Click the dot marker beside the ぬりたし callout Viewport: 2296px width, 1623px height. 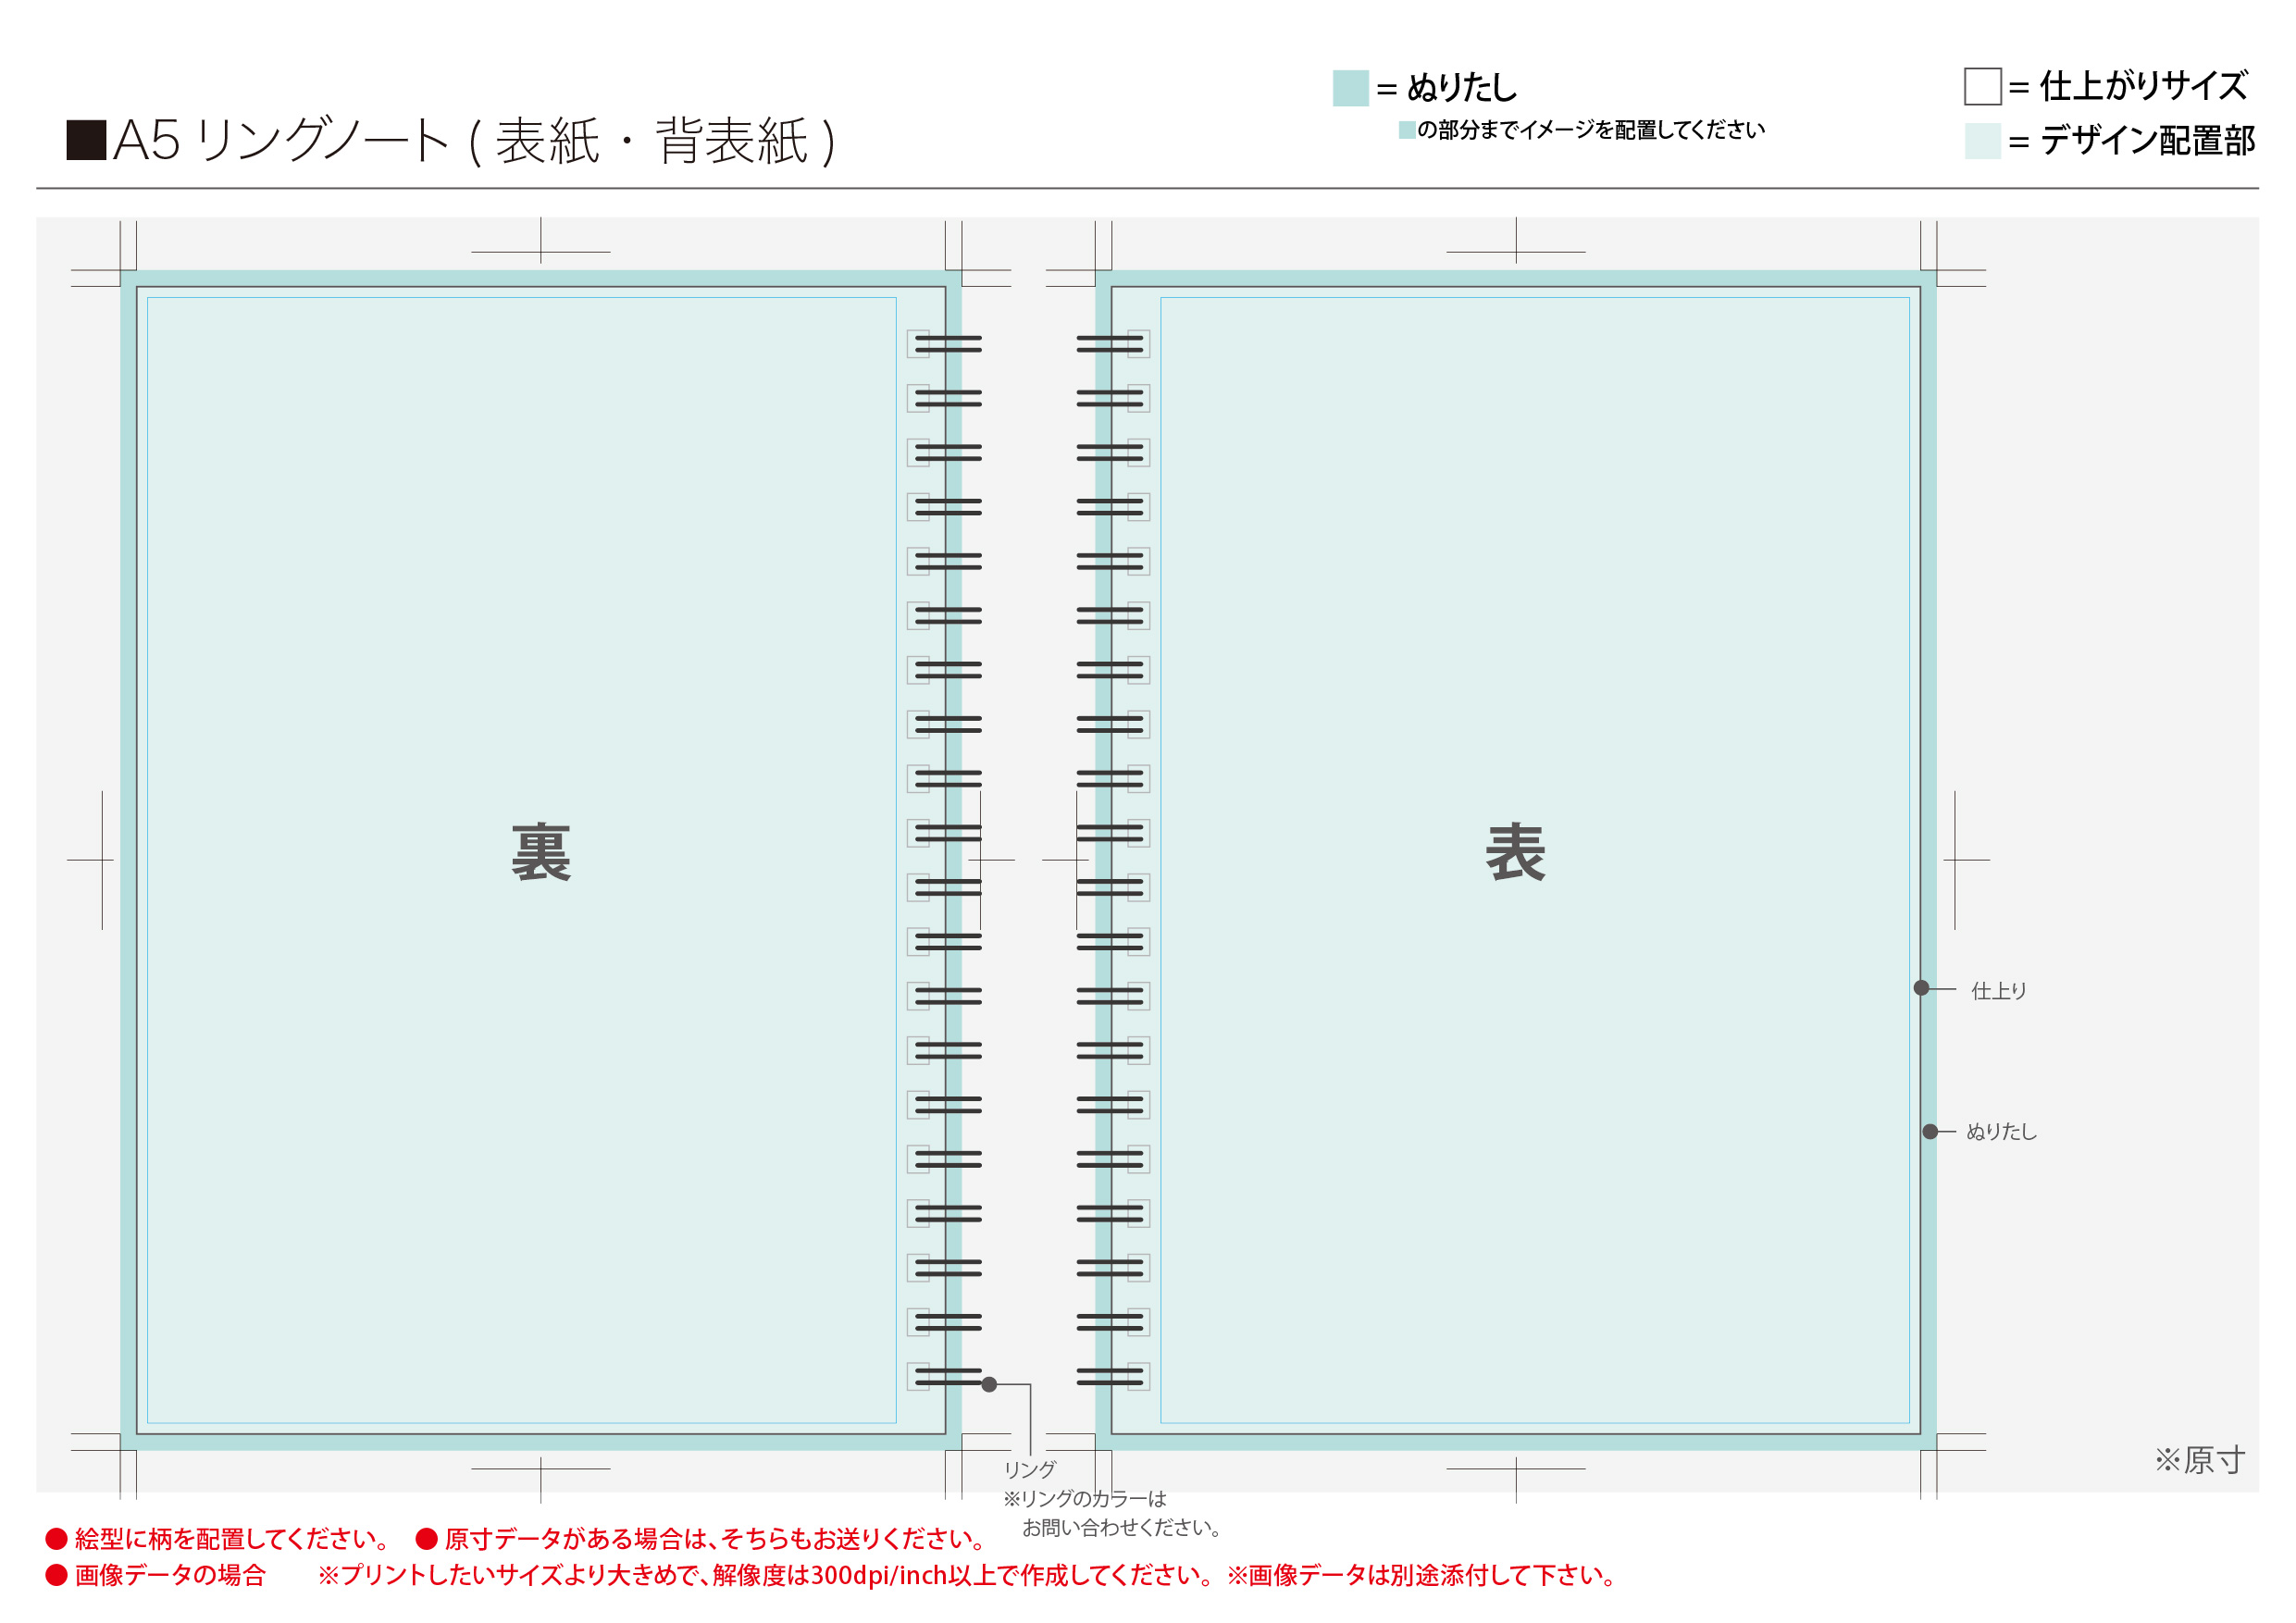[1930, 1131]
